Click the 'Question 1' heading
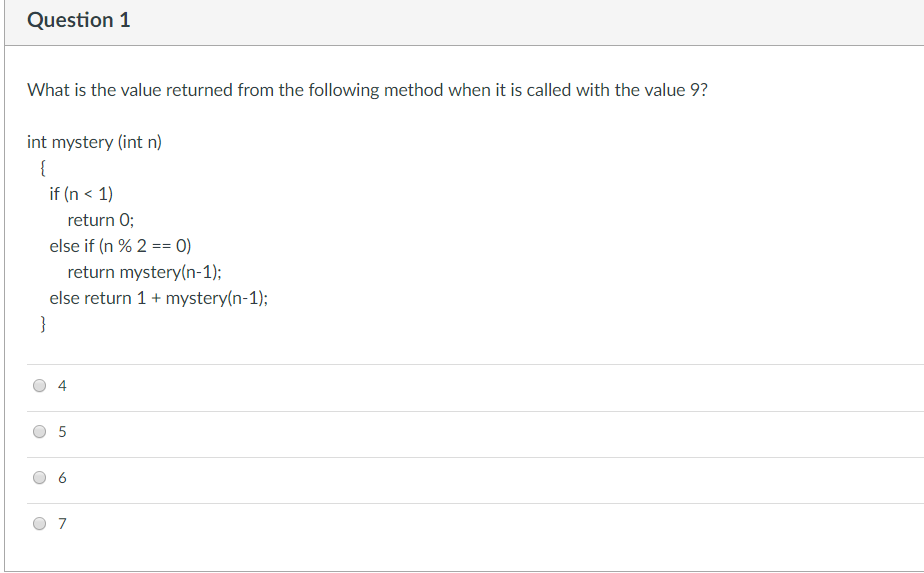 pyautogui.click(x=79, y=20)
